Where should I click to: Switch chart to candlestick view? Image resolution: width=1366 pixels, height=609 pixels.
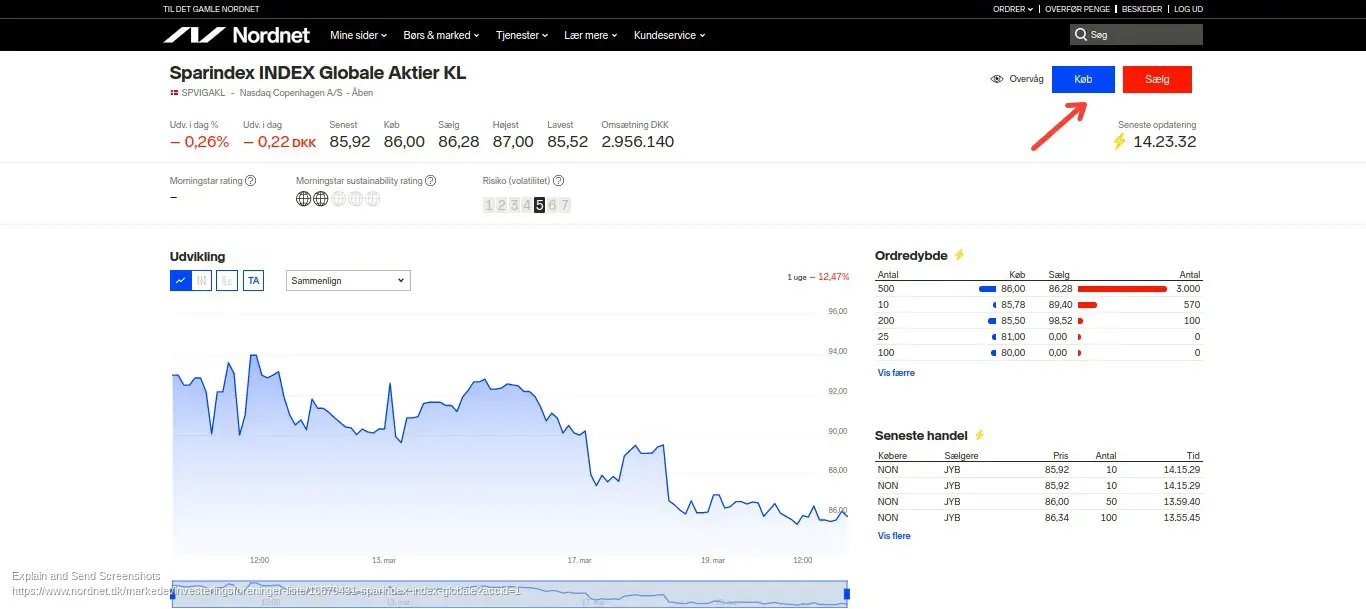pos(203,281)
